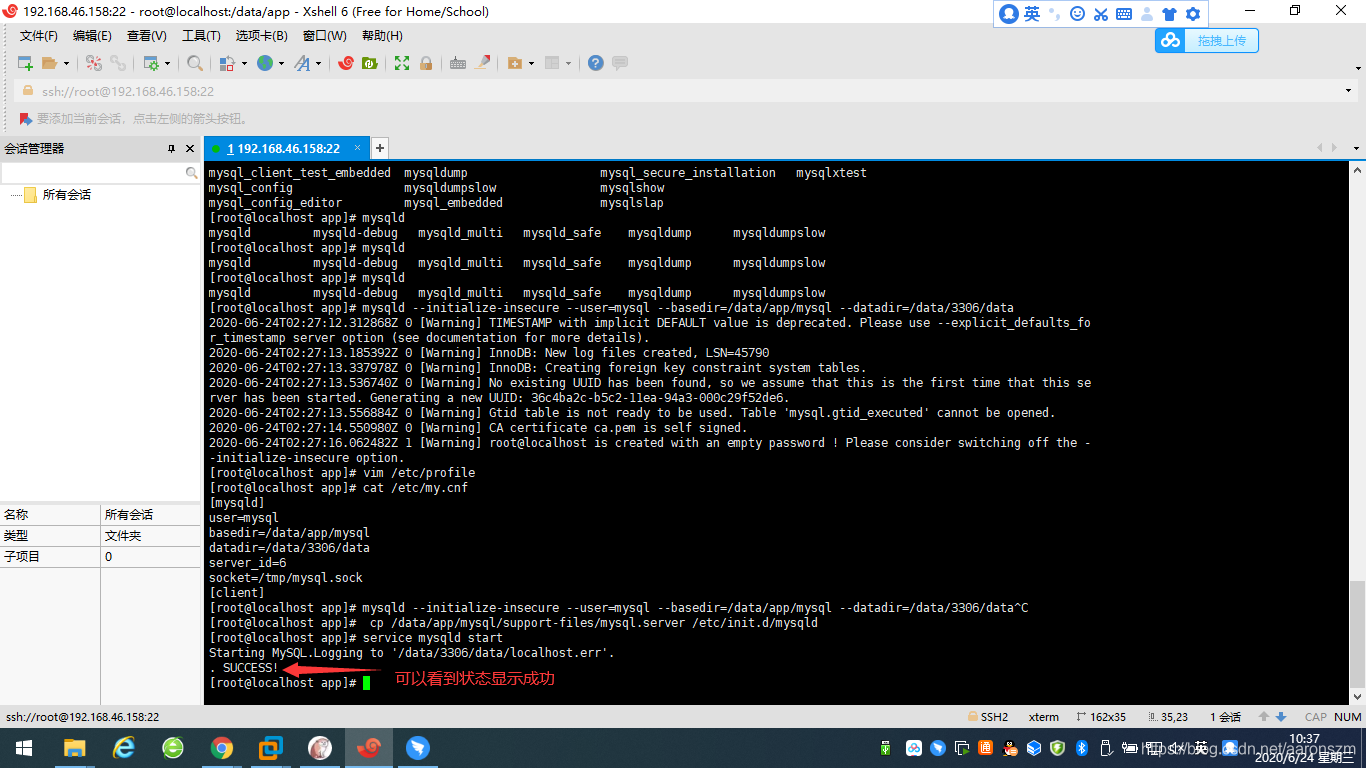Viewport: 1366px width, 768px height.
Task: Open session properties gear icon
Action: 150,63
